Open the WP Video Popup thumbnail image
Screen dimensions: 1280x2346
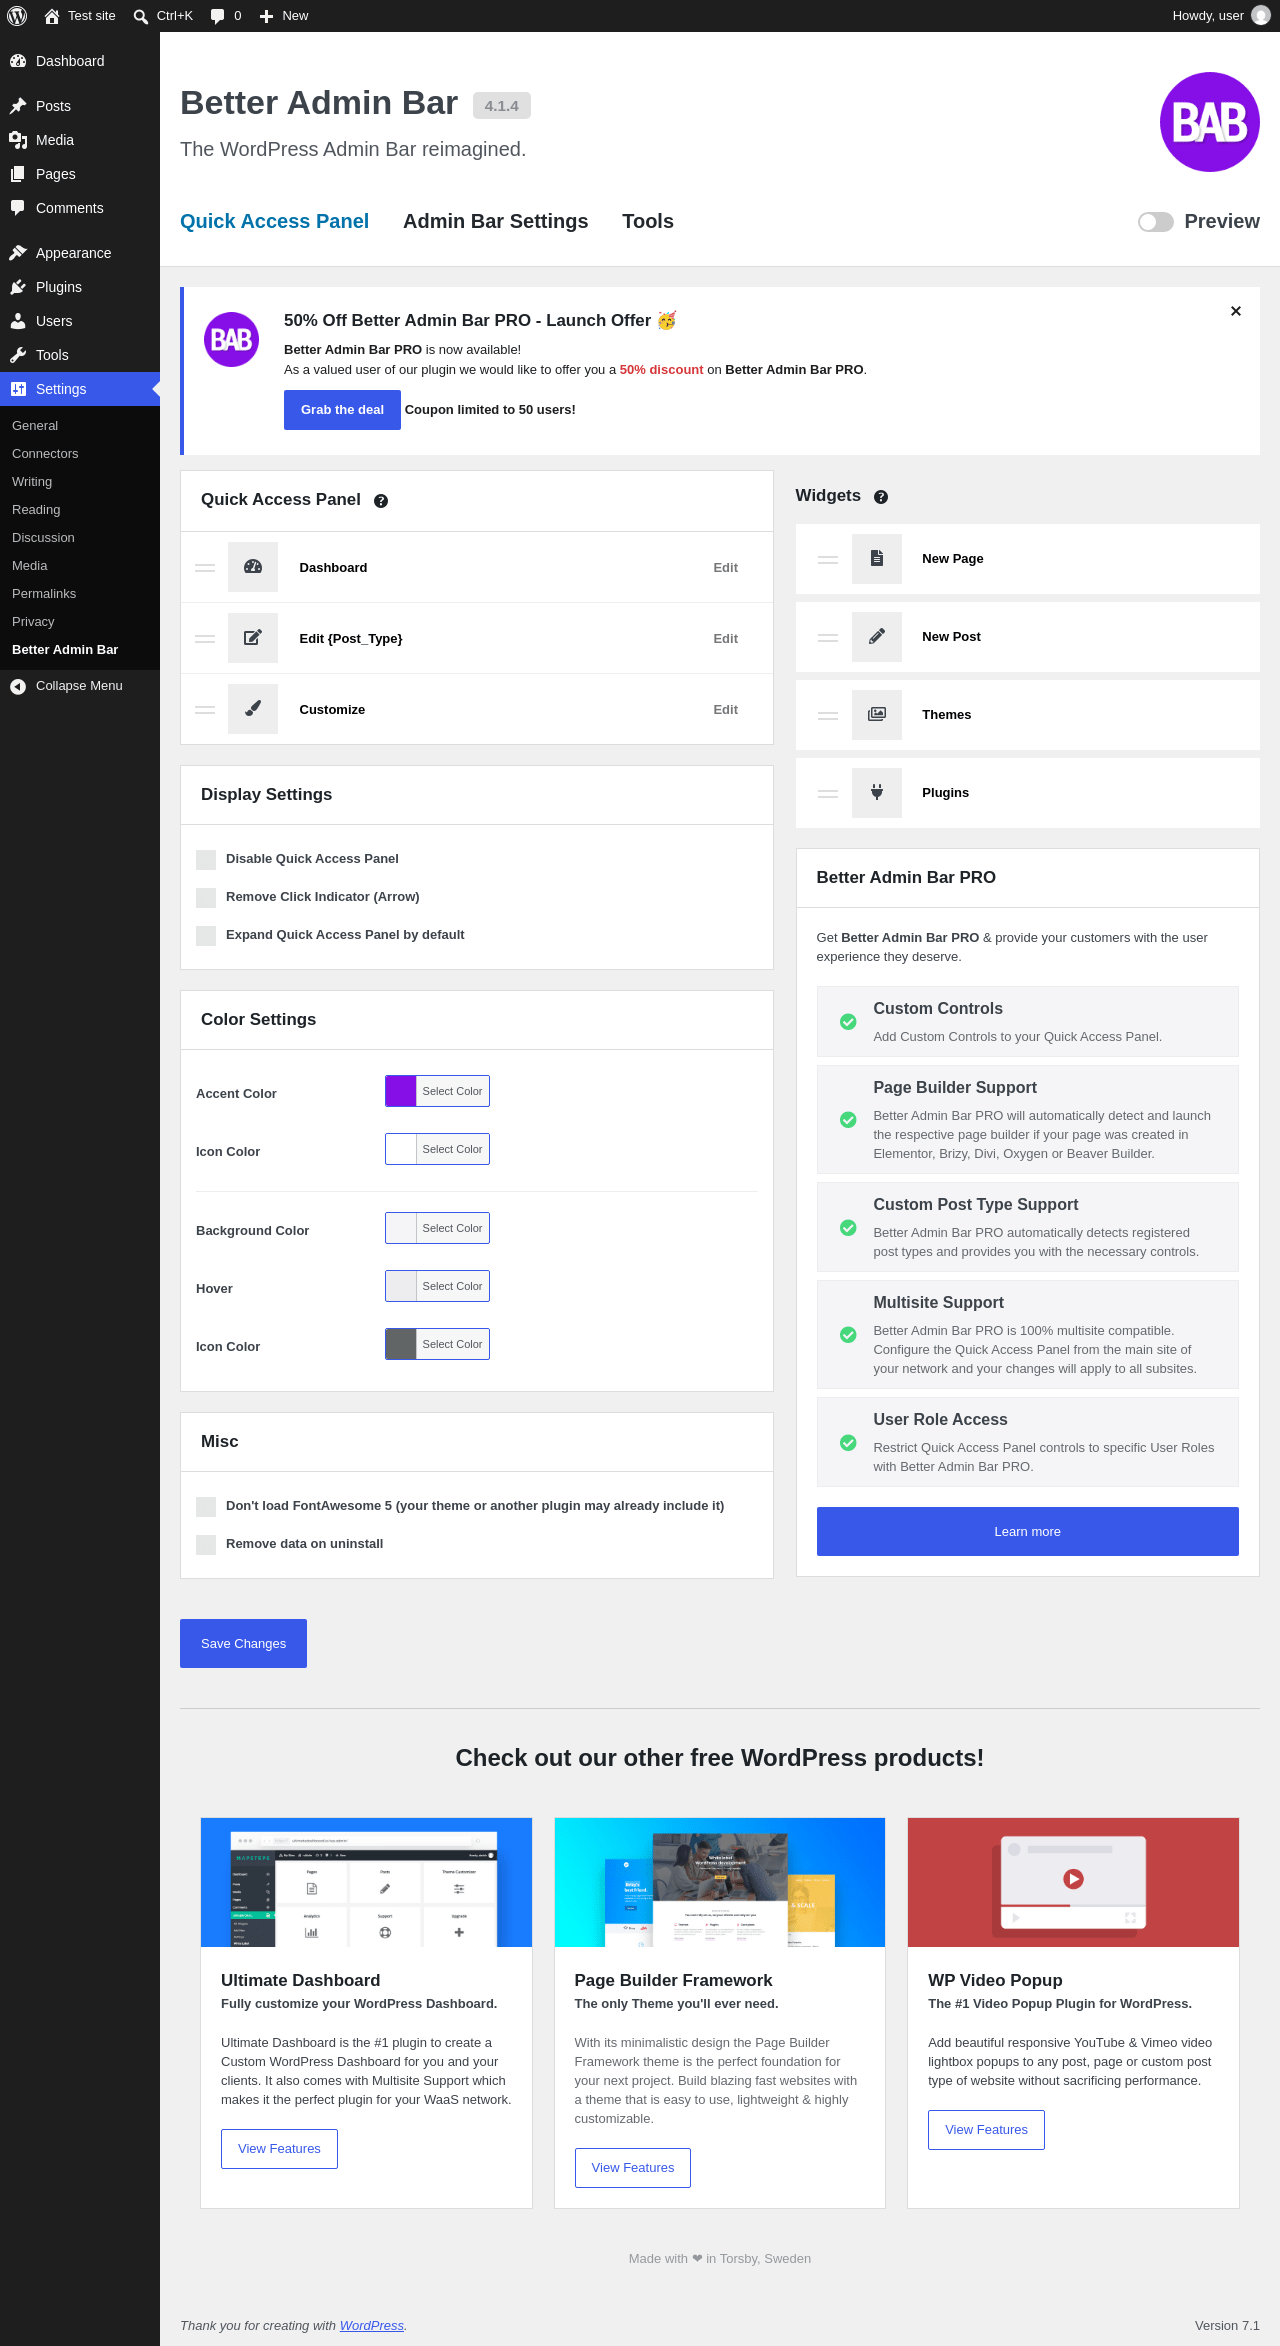(x=1073, y=1882)
